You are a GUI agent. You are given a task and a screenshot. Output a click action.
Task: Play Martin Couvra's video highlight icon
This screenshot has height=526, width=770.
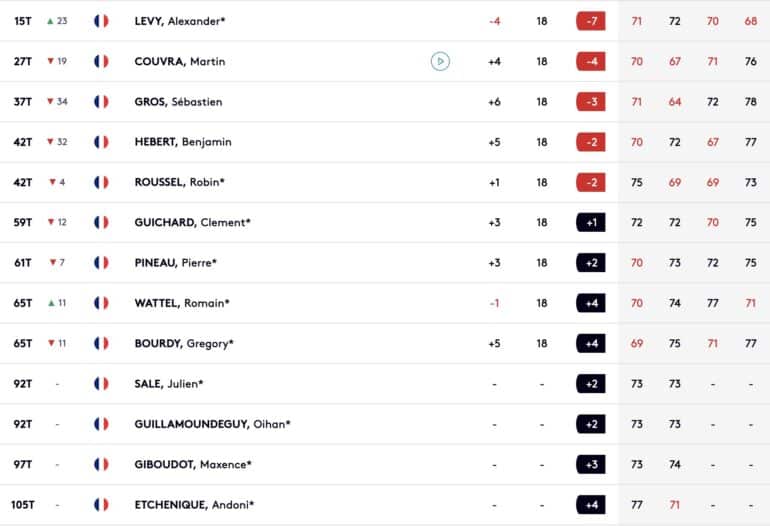coord(440,61)
